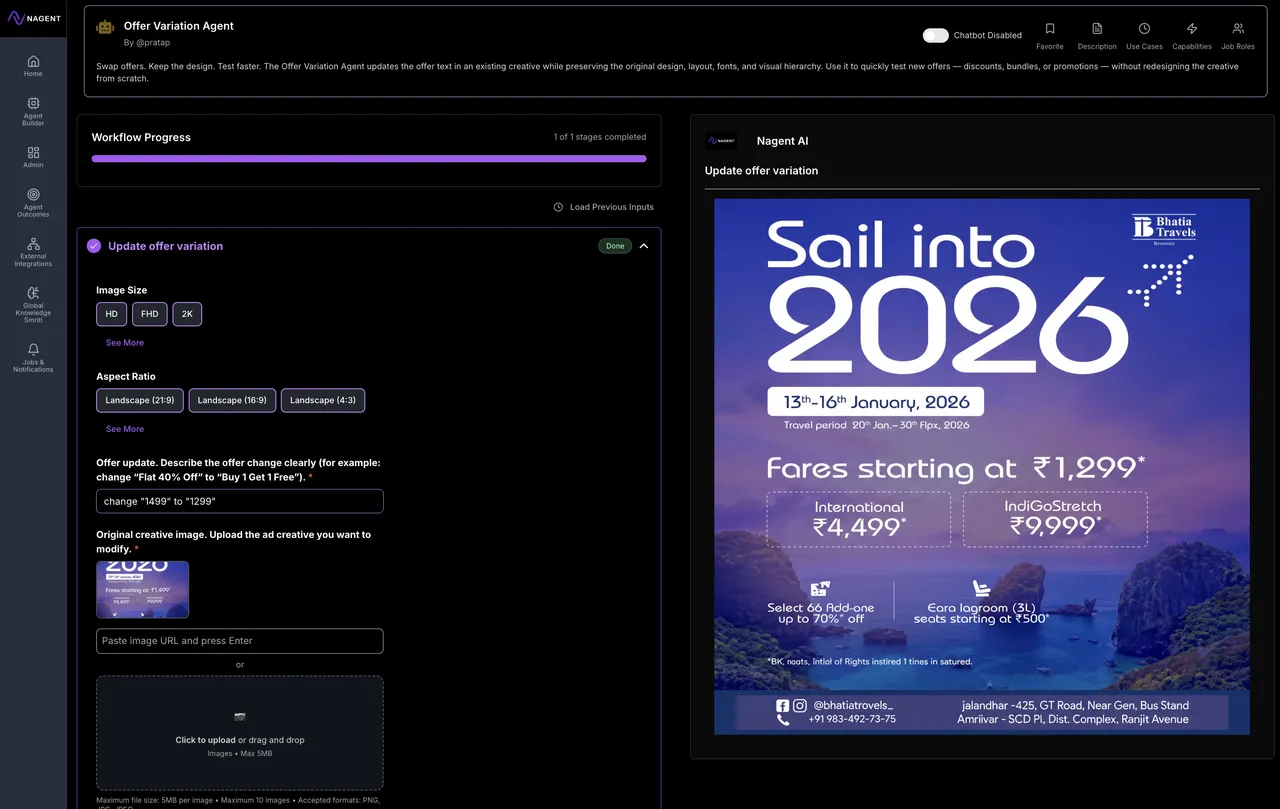Viewport: 1280px width, 809px height.
Task: Open the agent Description
Action: (x=1097, y=36)
